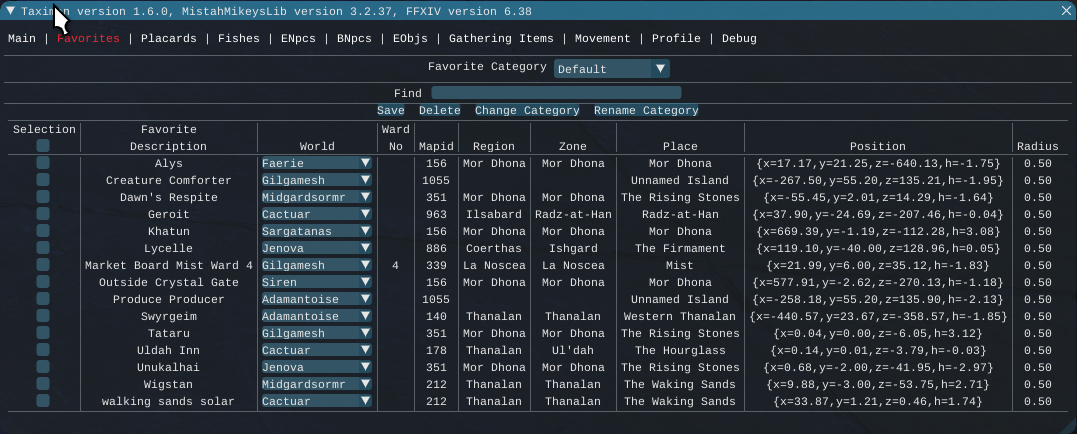
Task: Switch to the Placards tab
Action: (168, 39)
